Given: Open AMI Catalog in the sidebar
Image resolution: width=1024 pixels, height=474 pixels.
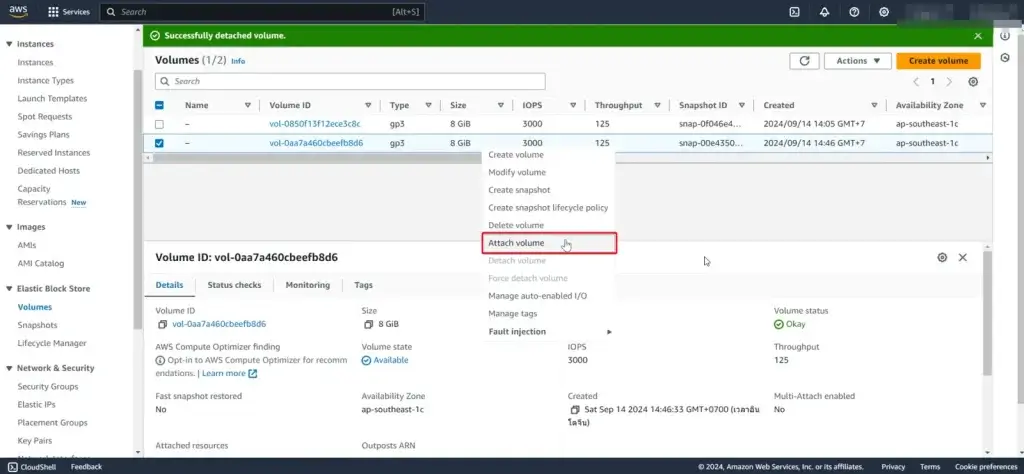Looking at the screenshot, I should tap(40, 264).
